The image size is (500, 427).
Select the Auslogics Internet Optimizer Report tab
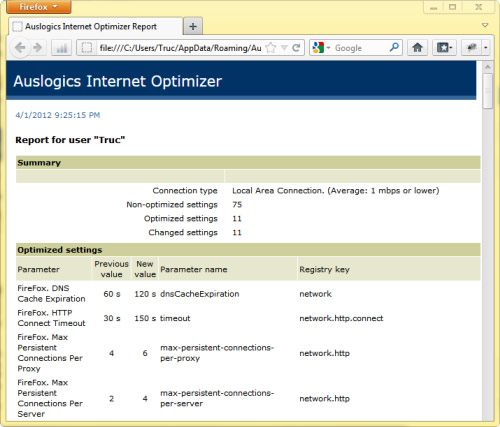pos(96,26)
